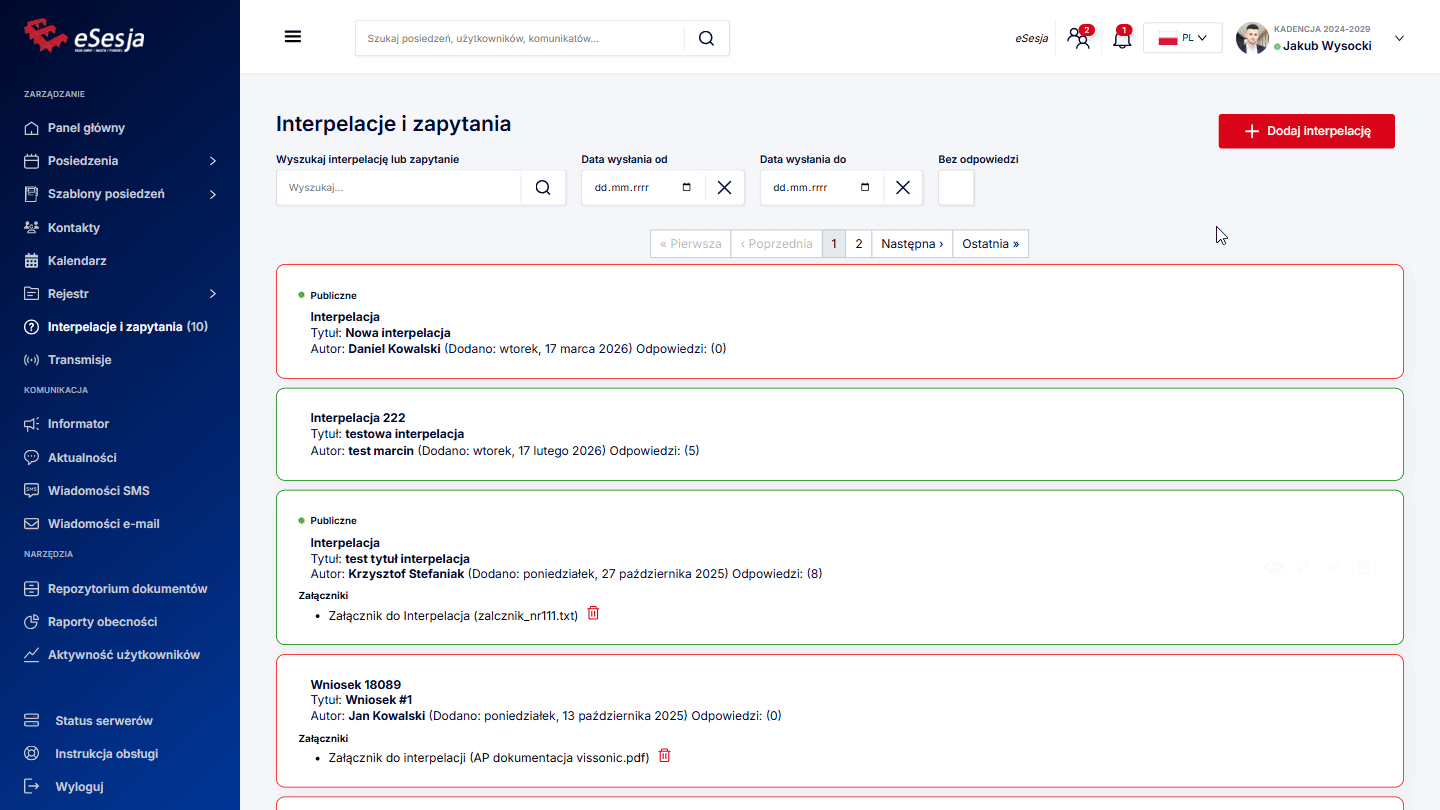Click the interpelation search magnifier button

click(x=543, y=188)
